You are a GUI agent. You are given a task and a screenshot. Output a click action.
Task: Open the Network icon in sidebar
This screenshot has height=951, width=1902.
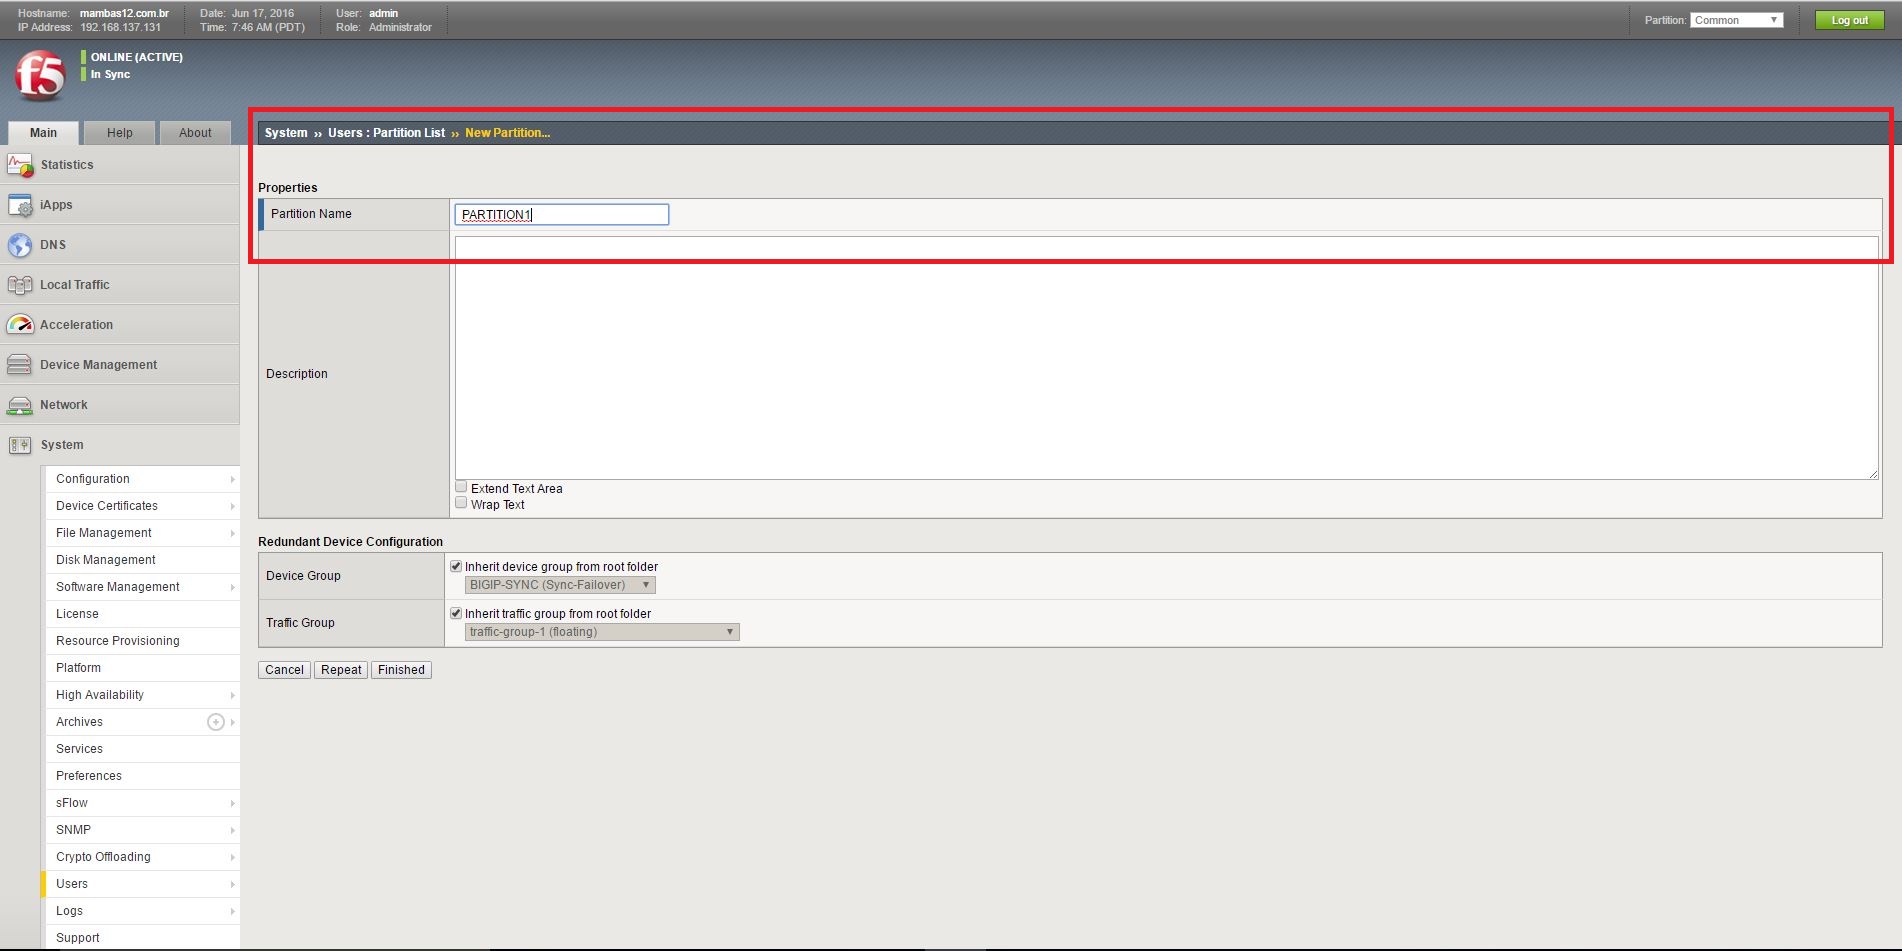20,405
